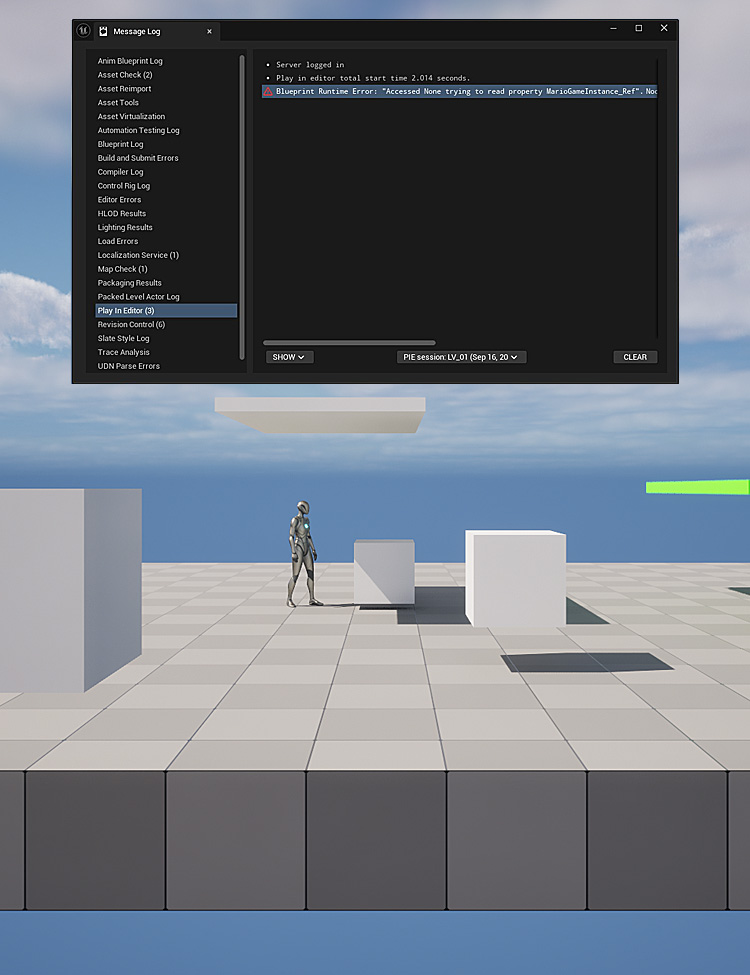This screenshot has width=750, height=975.
Task: Open Revision Control (6) log
Action: tap(131, 325)
